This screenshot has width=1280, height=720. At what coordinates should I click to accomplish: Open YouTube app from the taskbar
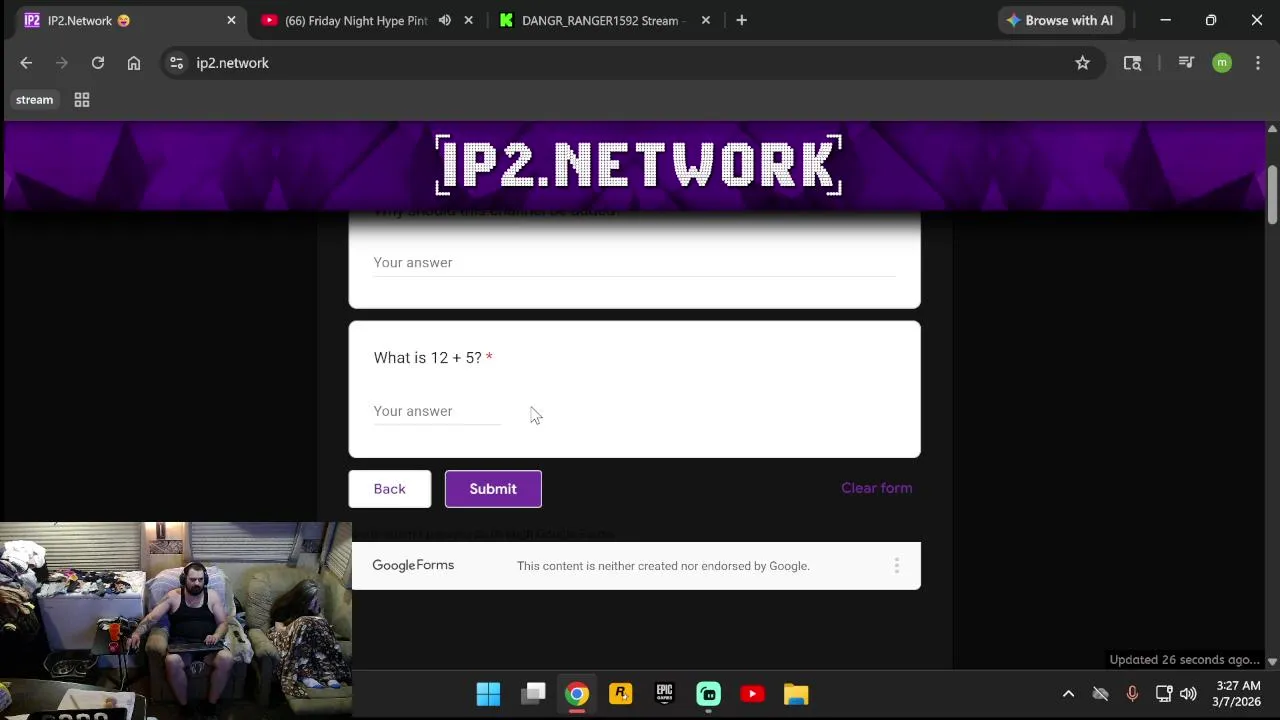(x=752, y=694)
